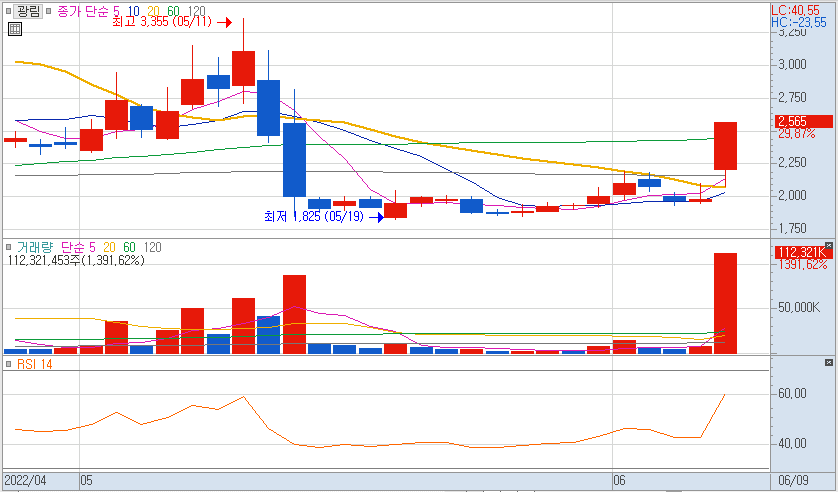The height and width of the screenshot is (492, 838).
Task: Click the 거래량 volume indicator label
Action: click(x=35, y=247)
